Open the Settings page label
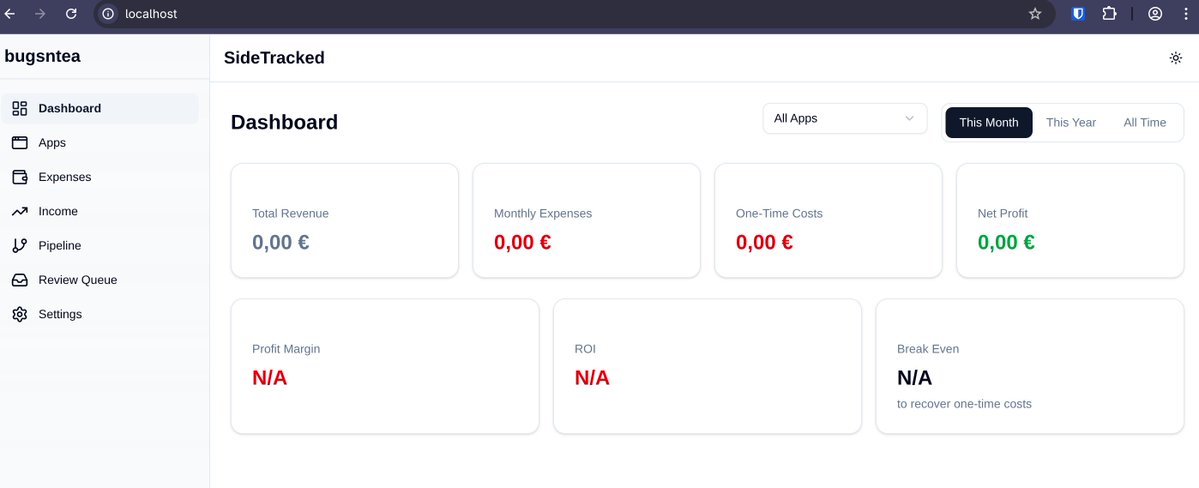Screen dimensions: 1199x488 pyautogui.click(x=60, y=314)
